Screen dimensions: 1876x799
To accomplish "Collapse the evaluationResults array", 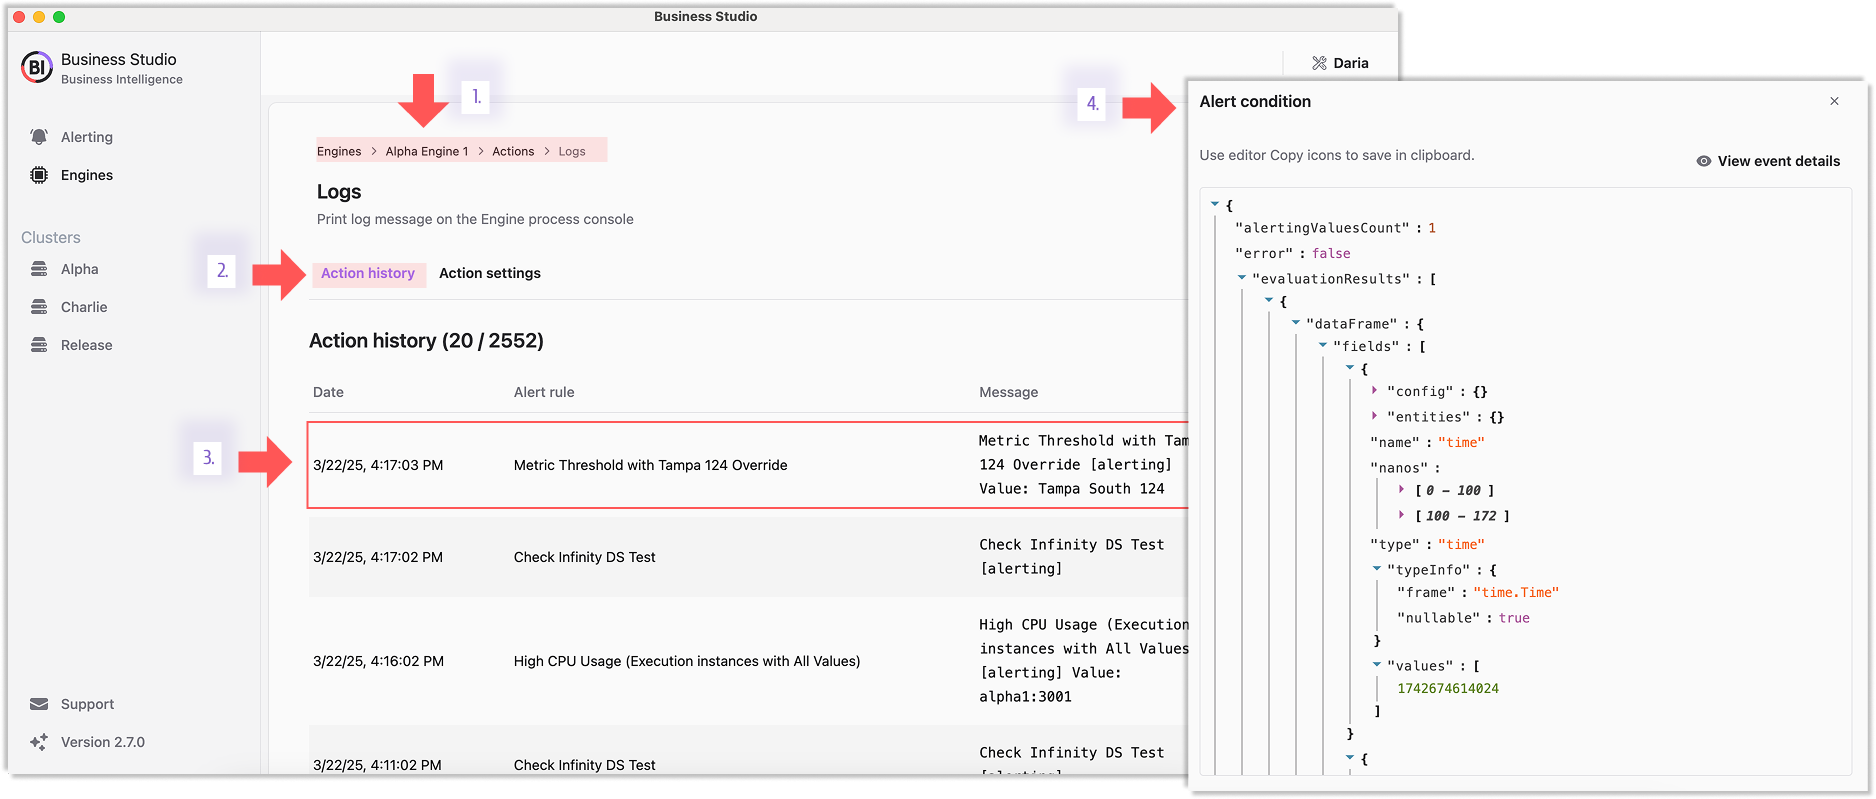I will (1242, 278).
